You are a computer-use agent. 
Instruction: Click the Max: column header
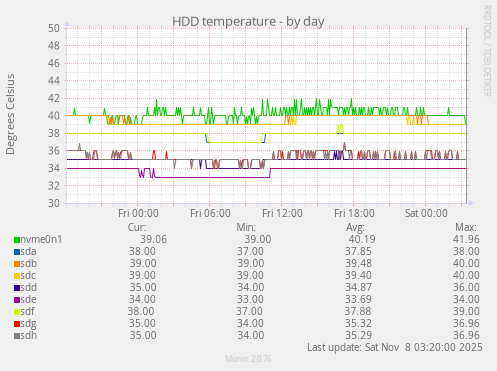pyautogui.click(x=466, y=227)
